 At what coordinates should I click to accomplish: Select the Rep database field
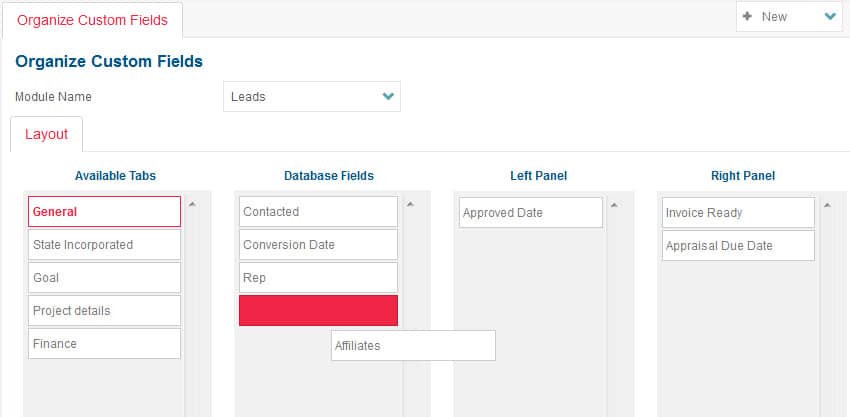point(318,278)
